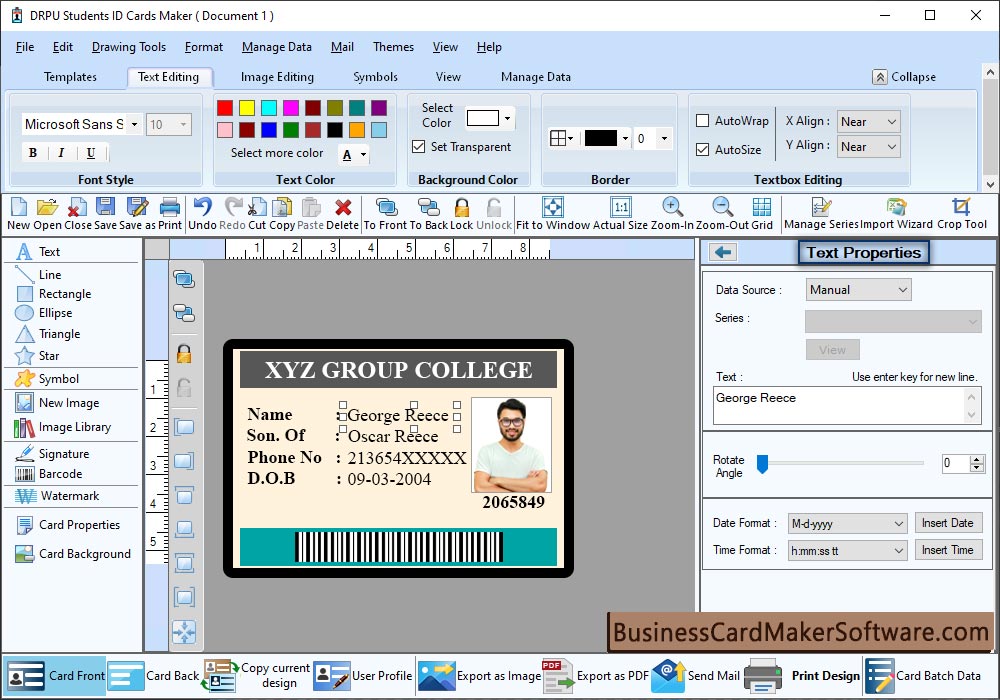Disable the AutoSize checkbox
The image size is (1000, 700).
[x=702, y=149]
